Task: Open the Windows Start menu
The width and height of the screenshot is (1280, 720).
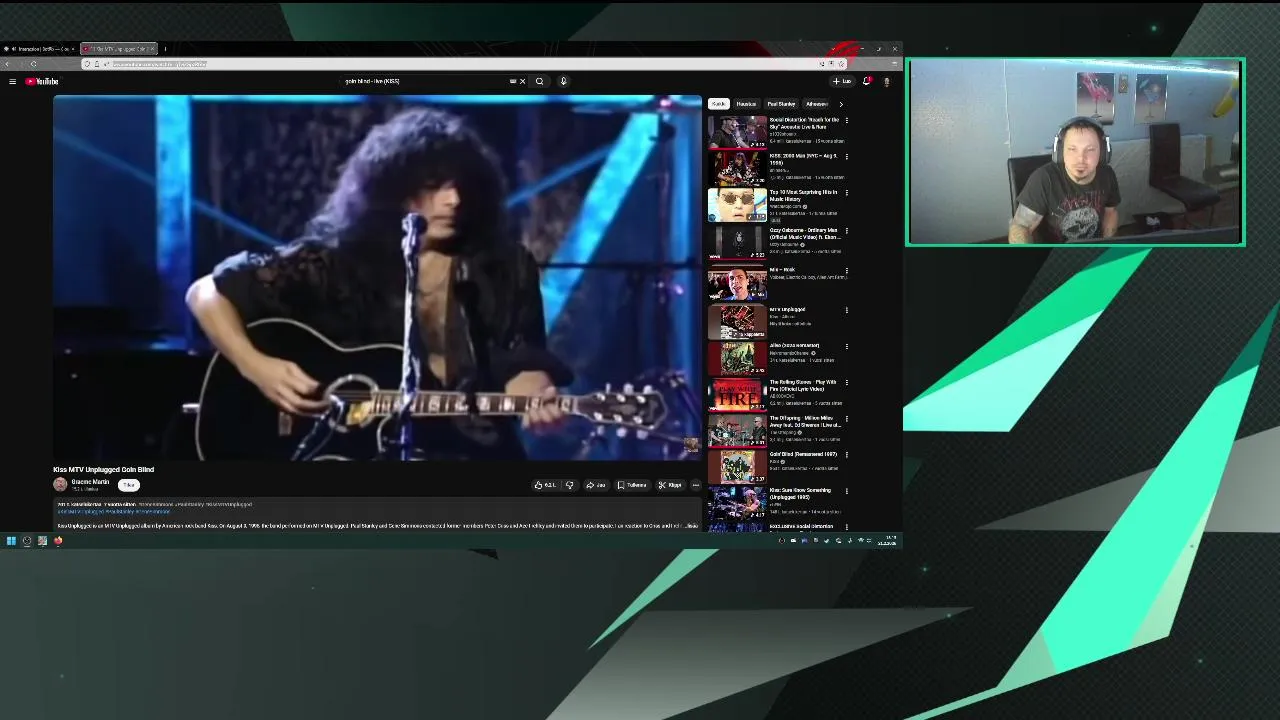Action: pos(11,541)
